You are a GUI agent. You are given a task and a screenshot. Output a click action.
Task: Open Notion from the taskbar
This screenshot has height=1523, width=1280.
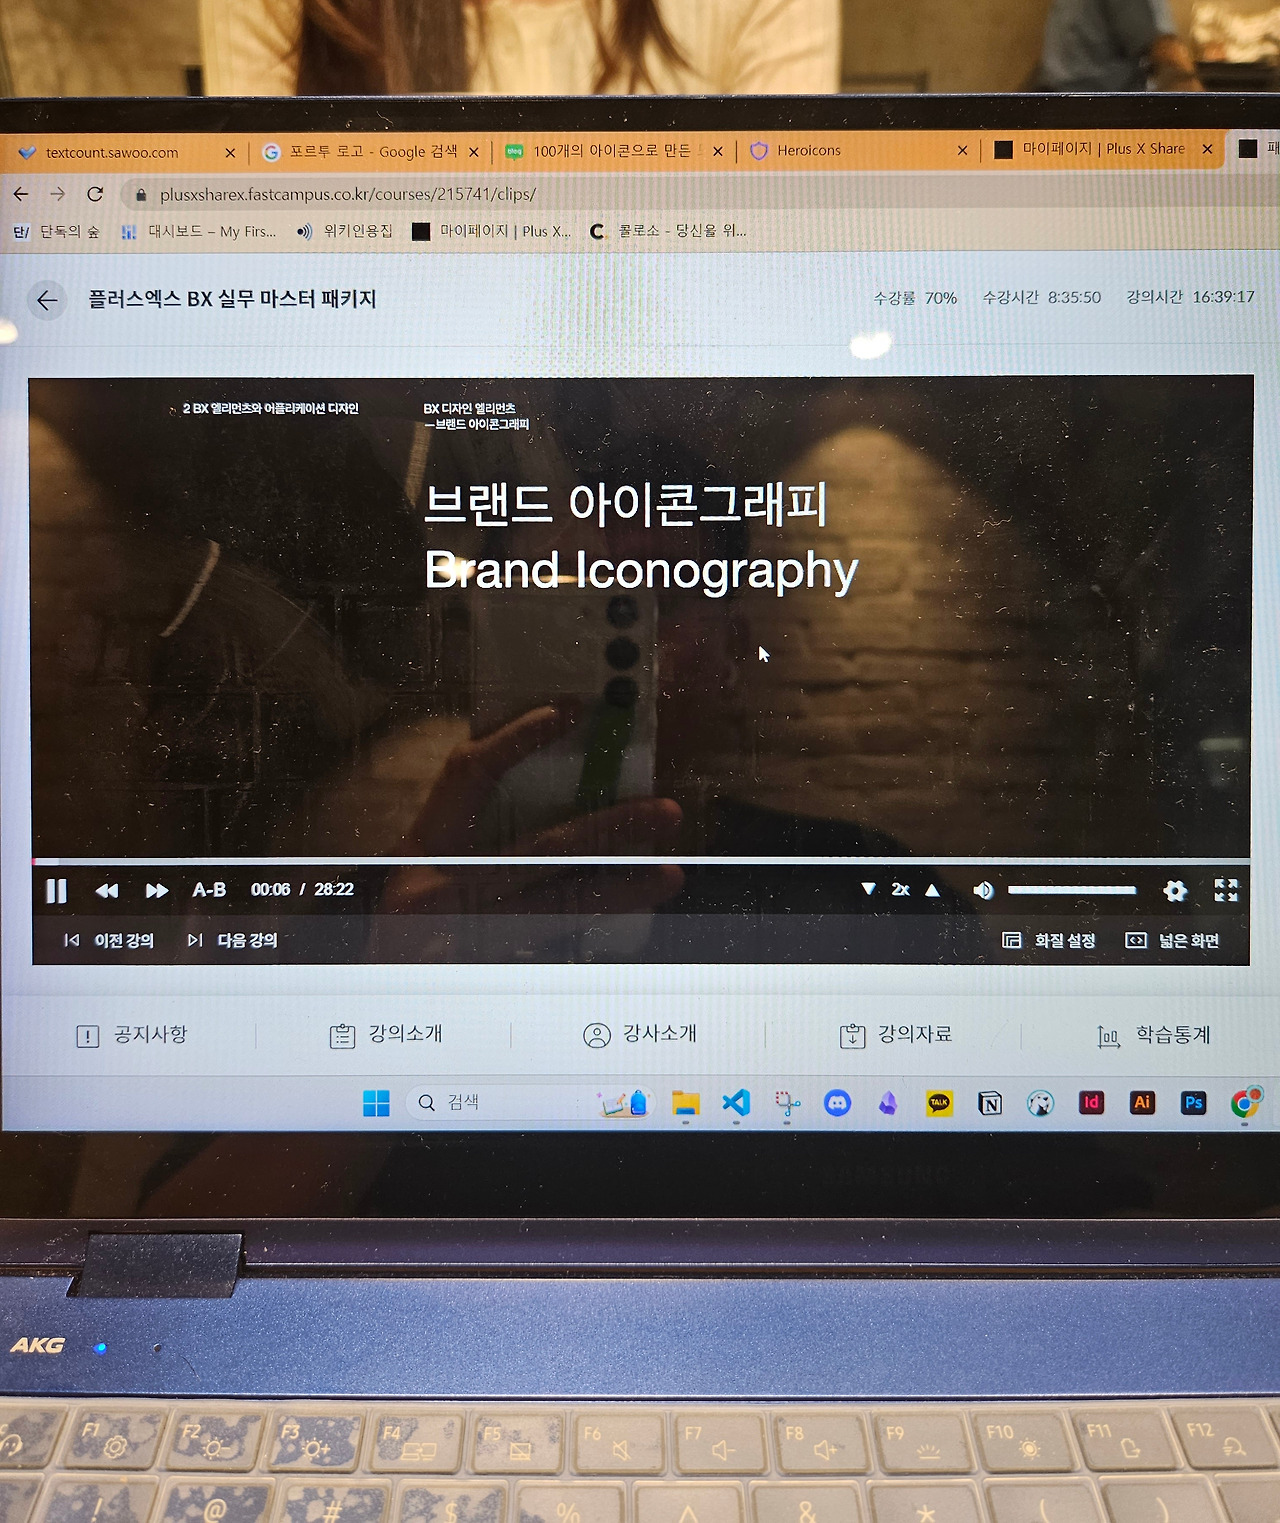(x=990, y=1103)
